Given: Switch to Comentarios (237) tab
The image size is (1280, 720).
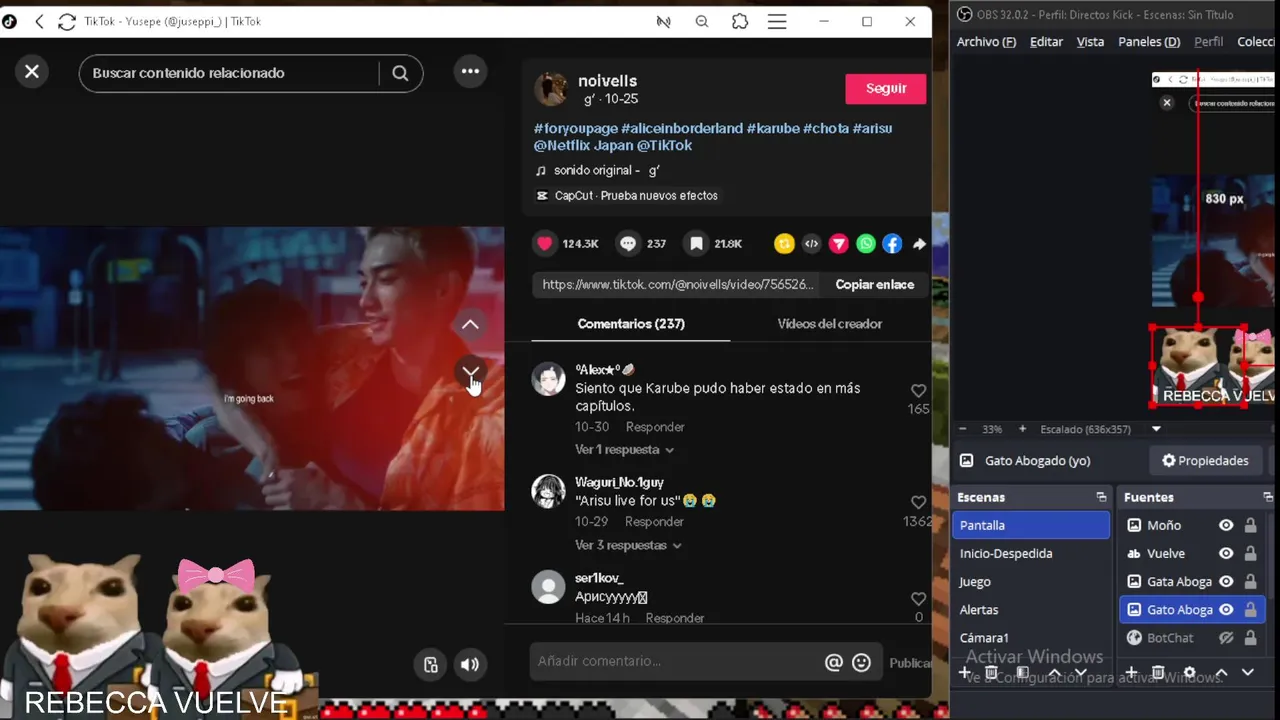Looking at the screenshot, I should click(x=631, y=324).
